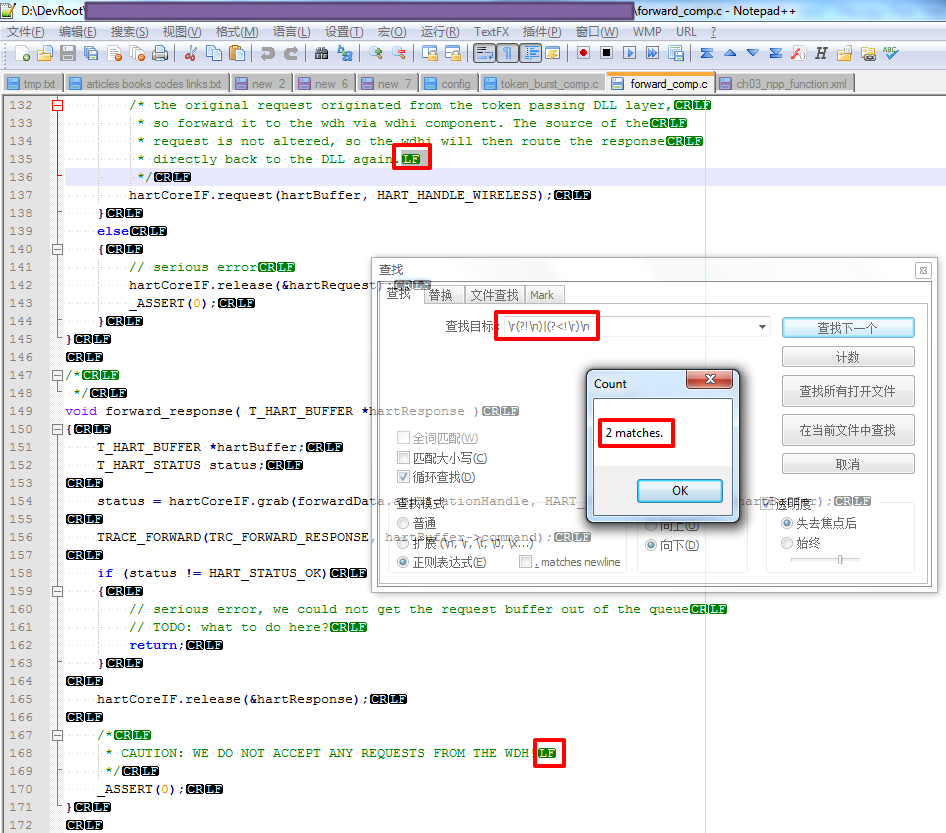Open Find via binoculars toolbar icon

(x=321, y=54)
